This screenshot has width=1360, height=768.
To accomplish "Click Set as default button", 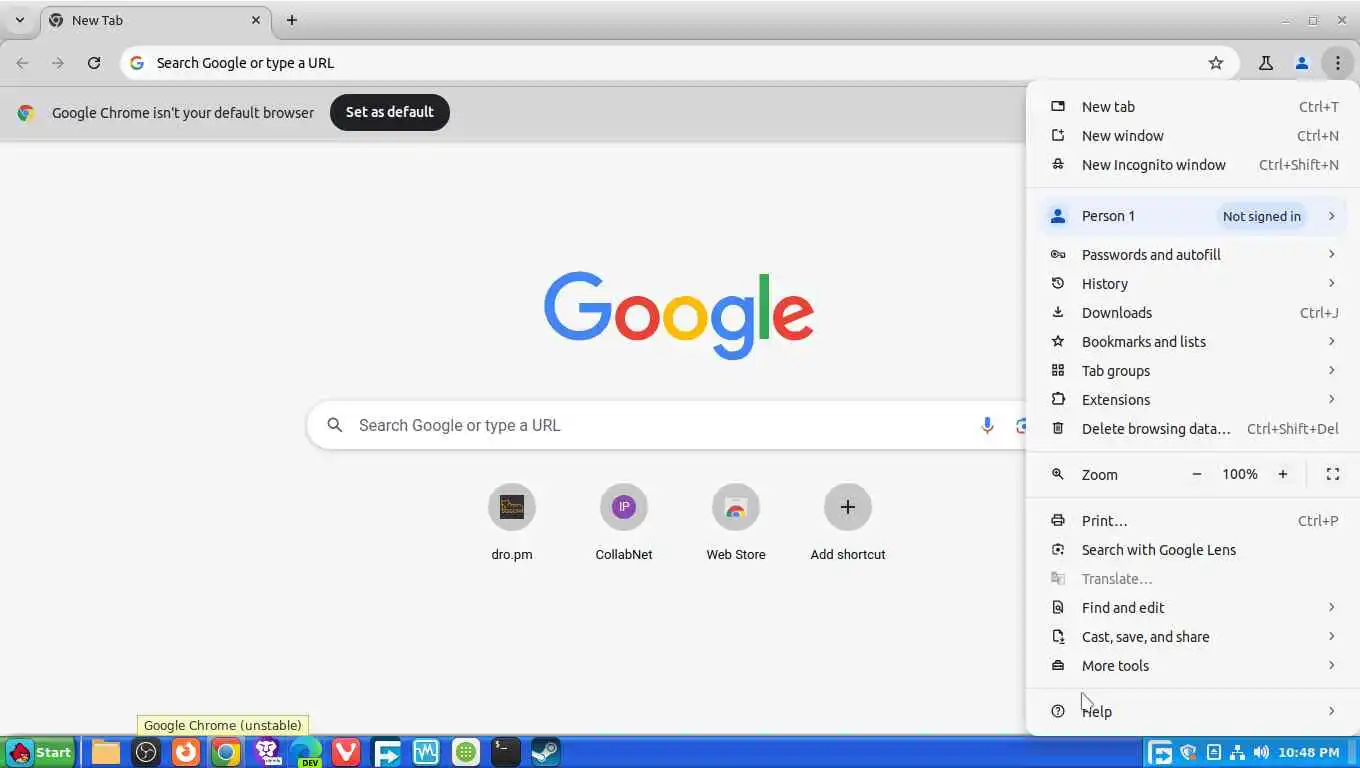I will pyautogui.click(x=390, y=112).
